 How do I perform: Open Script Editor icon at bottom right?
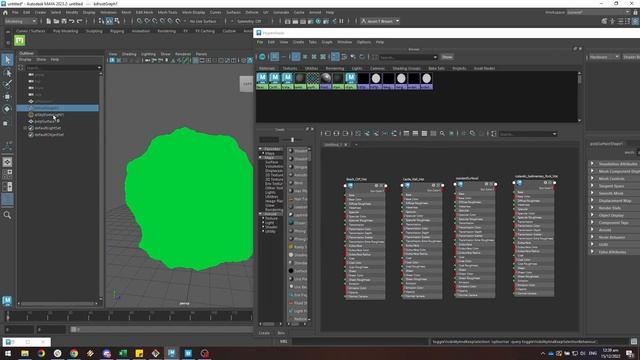(634, 342)
